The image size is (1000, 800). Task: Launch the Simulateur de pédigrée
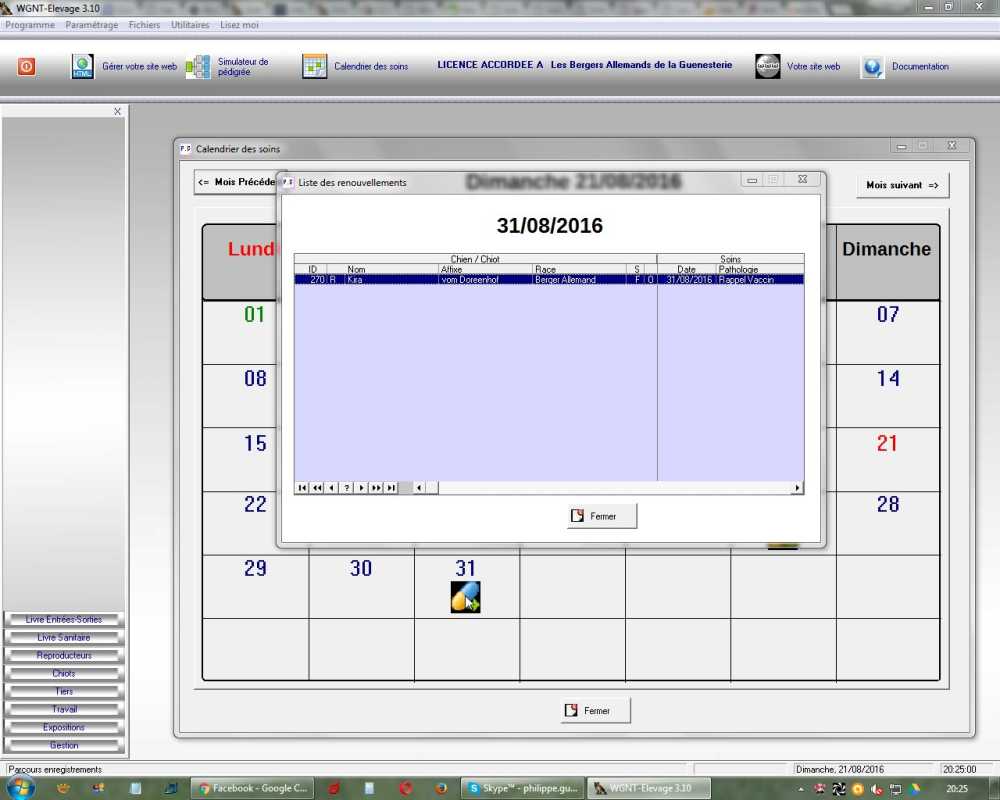click(x=198, y=67)
